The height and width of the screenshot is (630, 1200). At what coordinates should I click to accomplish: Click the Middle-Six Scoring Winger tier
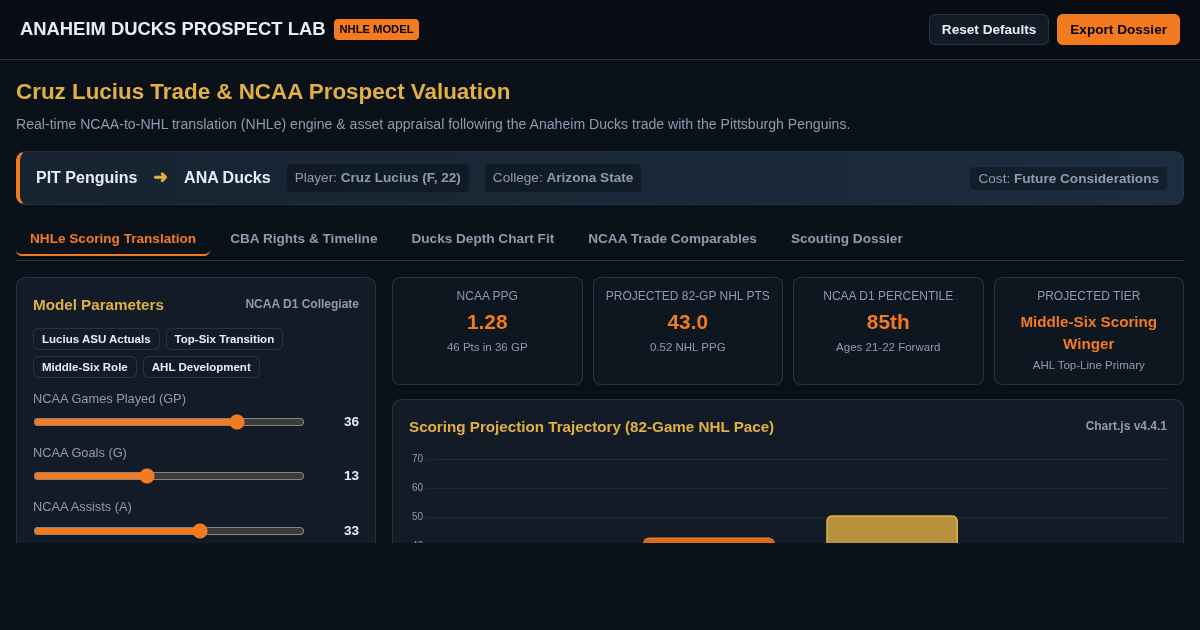coord(1089,333)
